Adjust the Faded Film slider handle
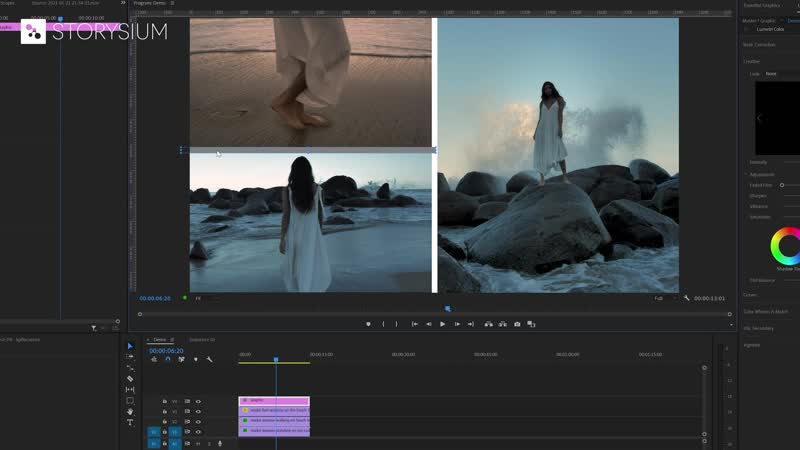Viewport: 800px width, 450px height. 782,185
